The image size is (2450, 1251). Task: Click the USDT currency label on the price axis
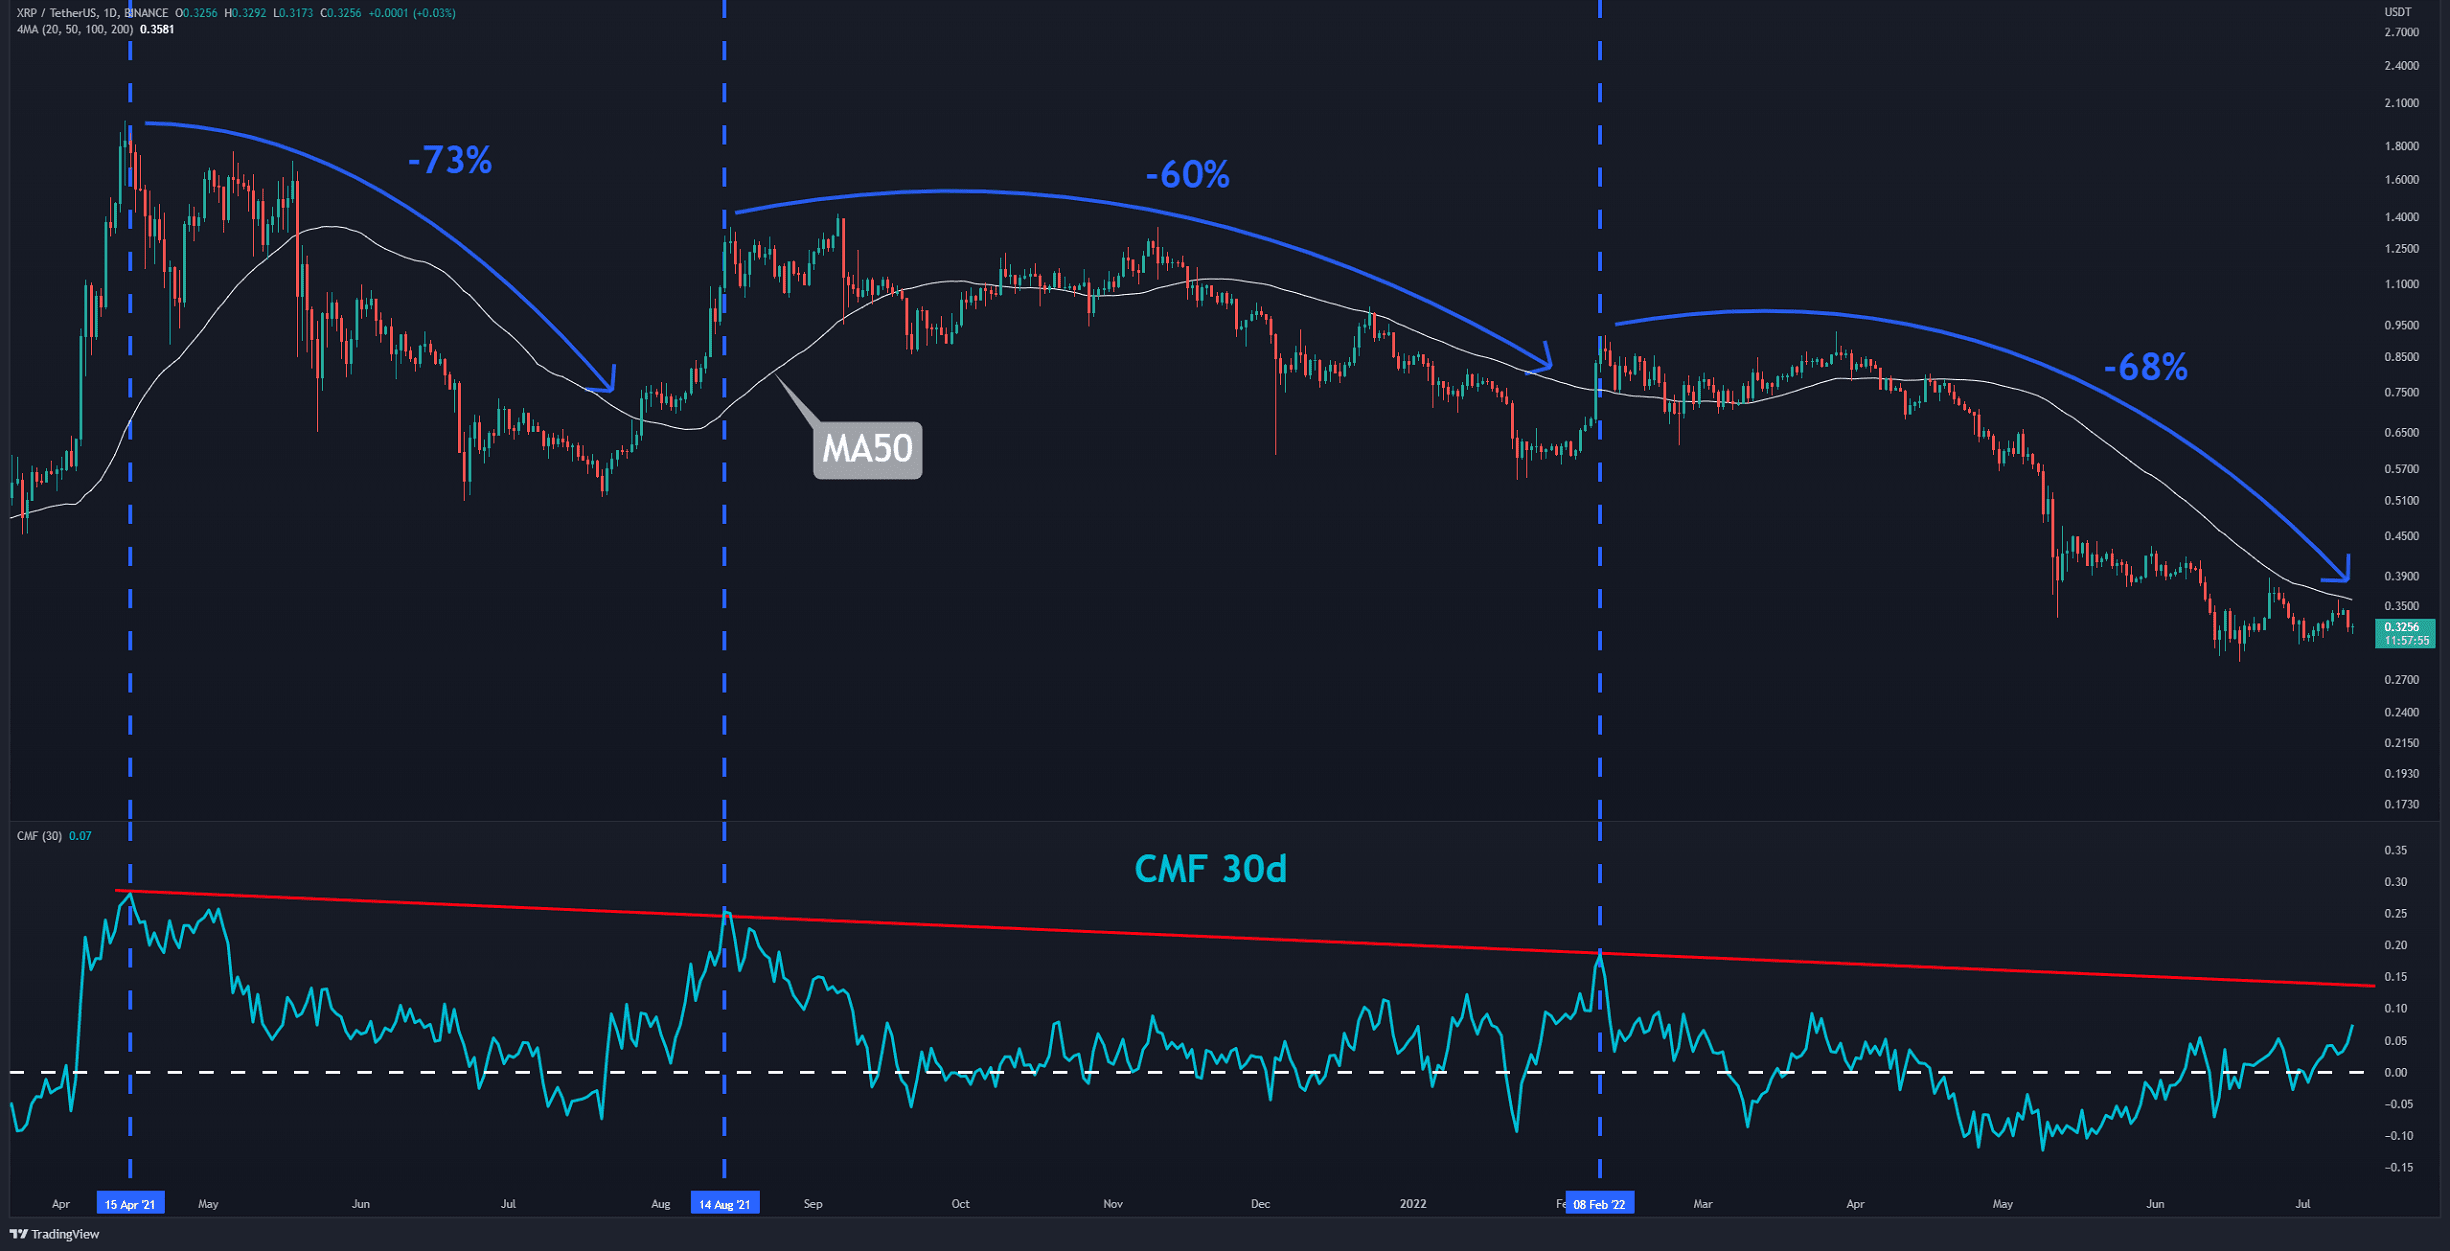pos(2398,12)
